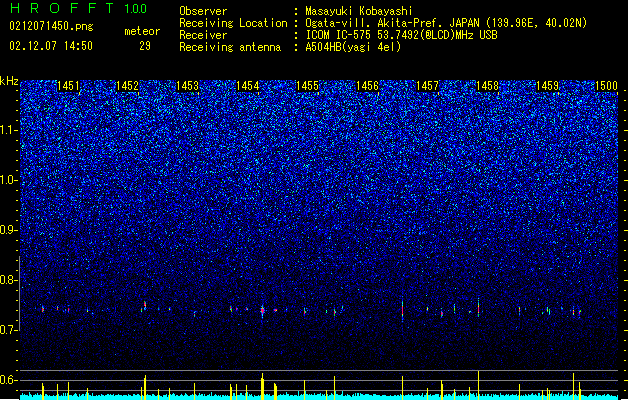Click the 1451 time marker
This screenshot has width=629, height=400.
pyautogui.click(x=68, y=85)
